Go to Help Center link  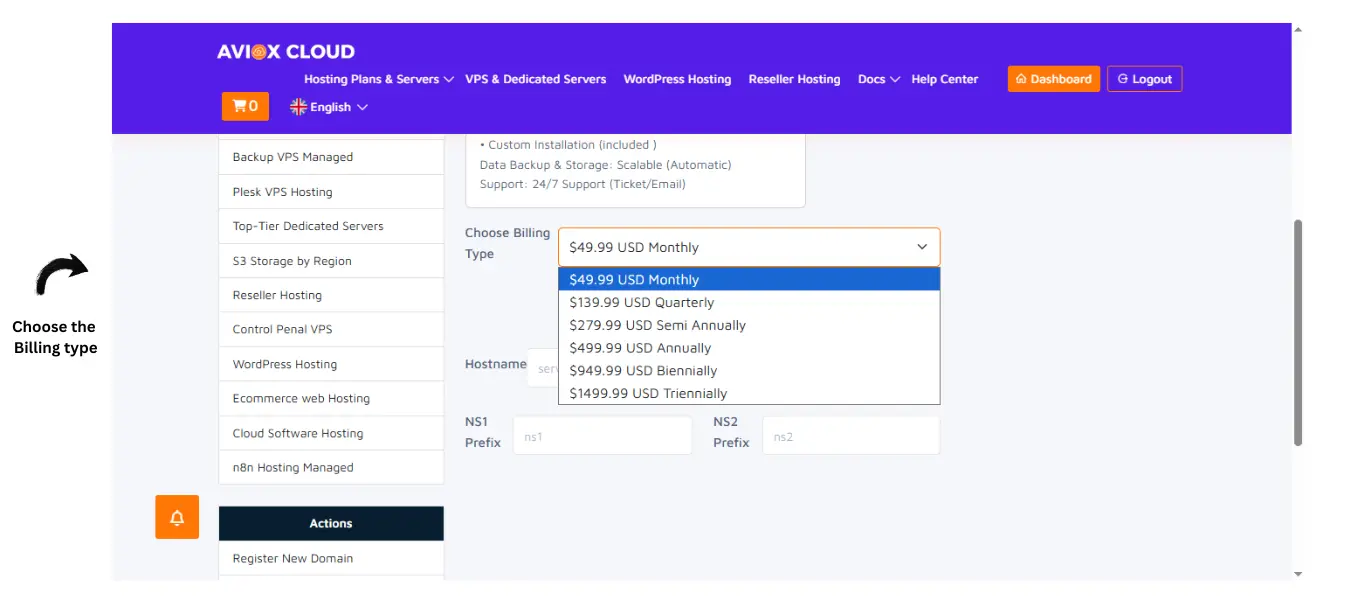click(x=944, y=79)
